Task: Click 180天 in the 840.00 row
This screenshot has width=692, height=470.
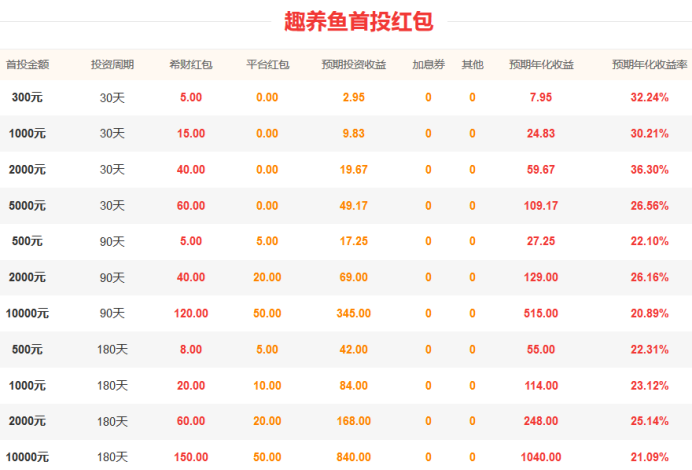Action: tap(112, 457)
